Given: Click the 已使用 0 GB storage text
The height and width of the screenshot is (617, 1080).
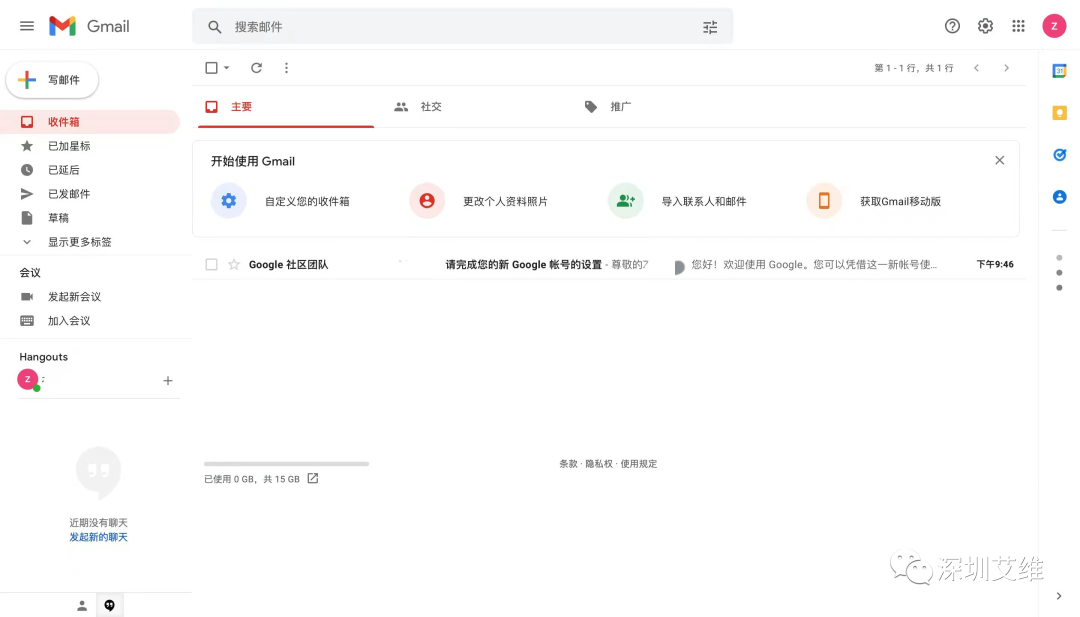Looking at the screenshot, I should pyautogui.click(x=252, y=479).
